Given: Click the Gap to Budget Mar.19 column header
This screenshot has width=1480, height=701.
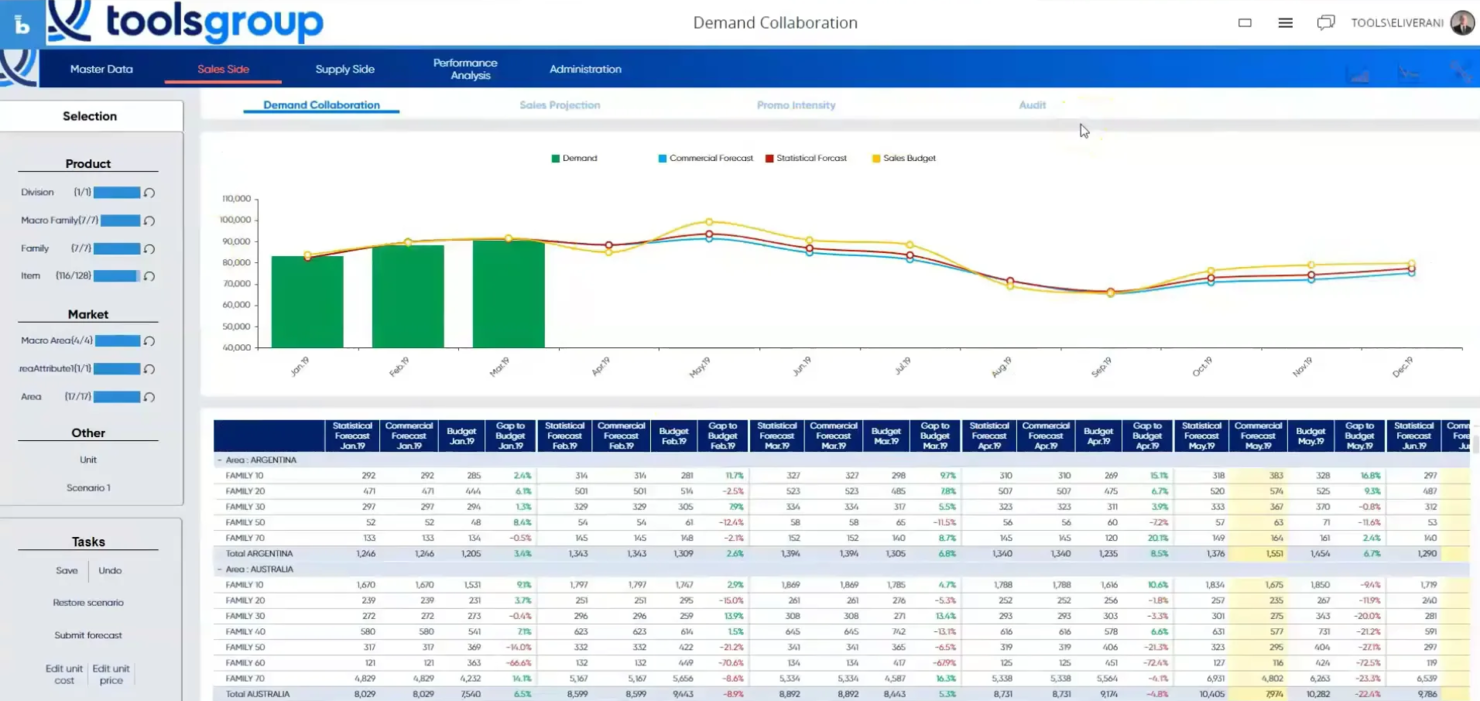Looking at the screenshot, I should [x=935, y=435].
